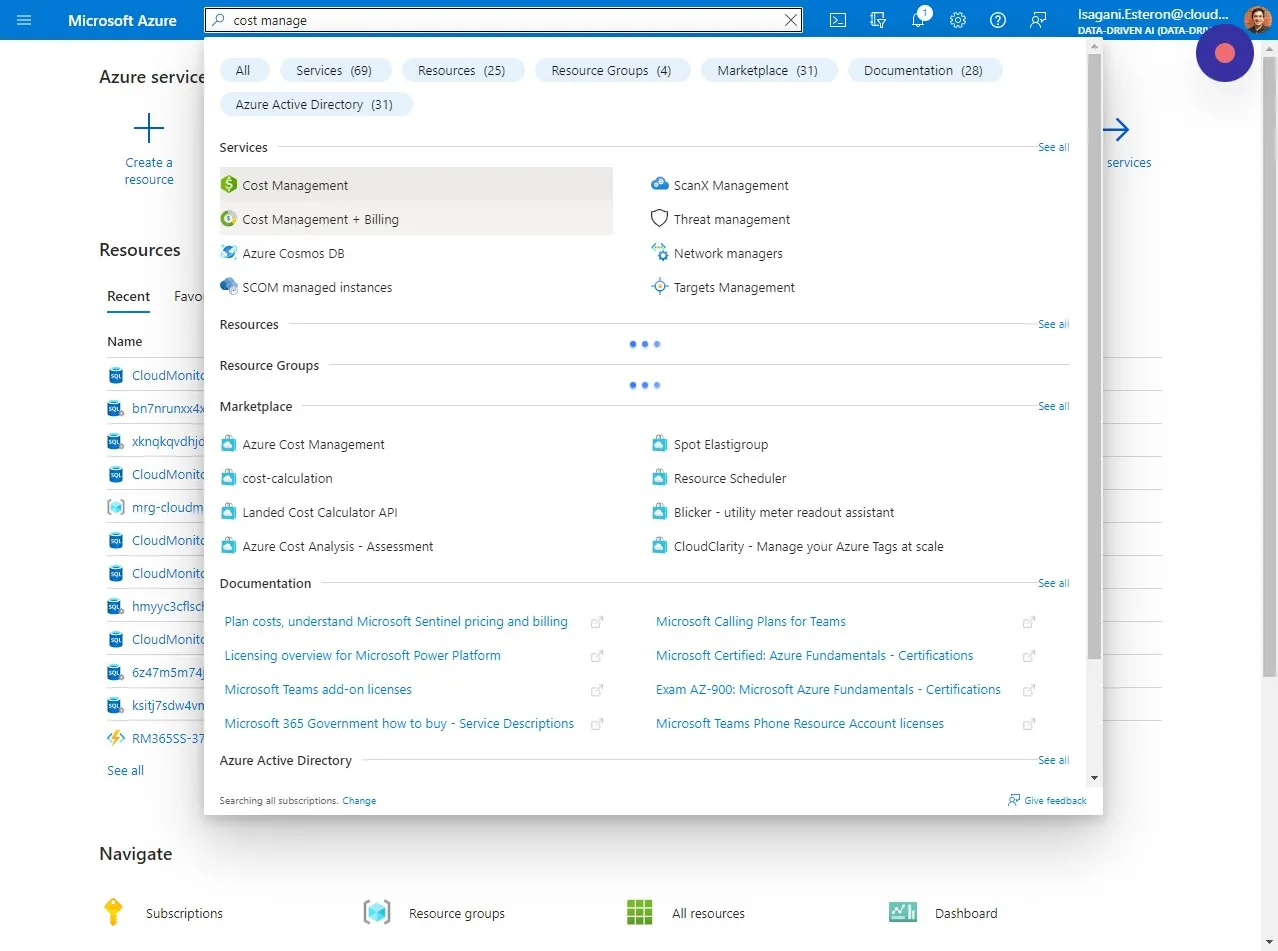Click the SCOM managed instances icon
Image resolution: width=1278 pixels, height=951 pixels.
[229, 287]
